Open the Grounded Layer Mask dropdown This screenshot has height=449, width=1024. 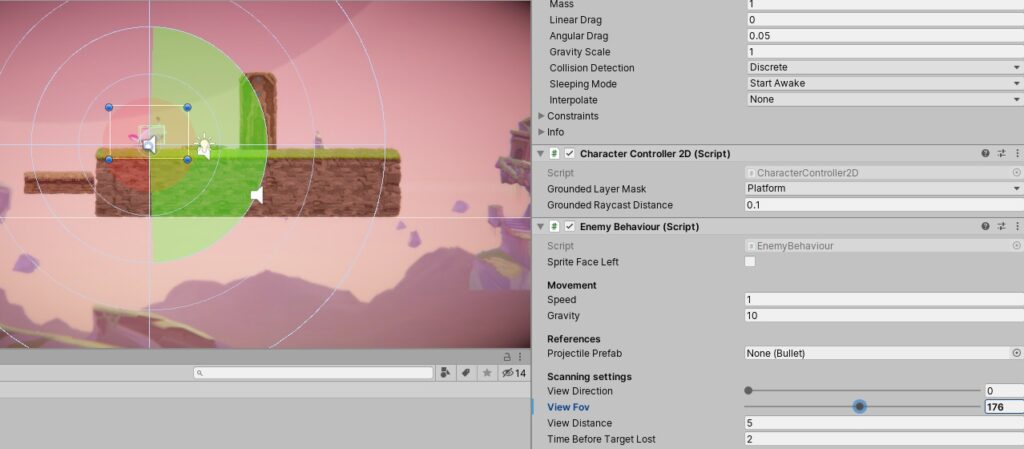(883, 188)
